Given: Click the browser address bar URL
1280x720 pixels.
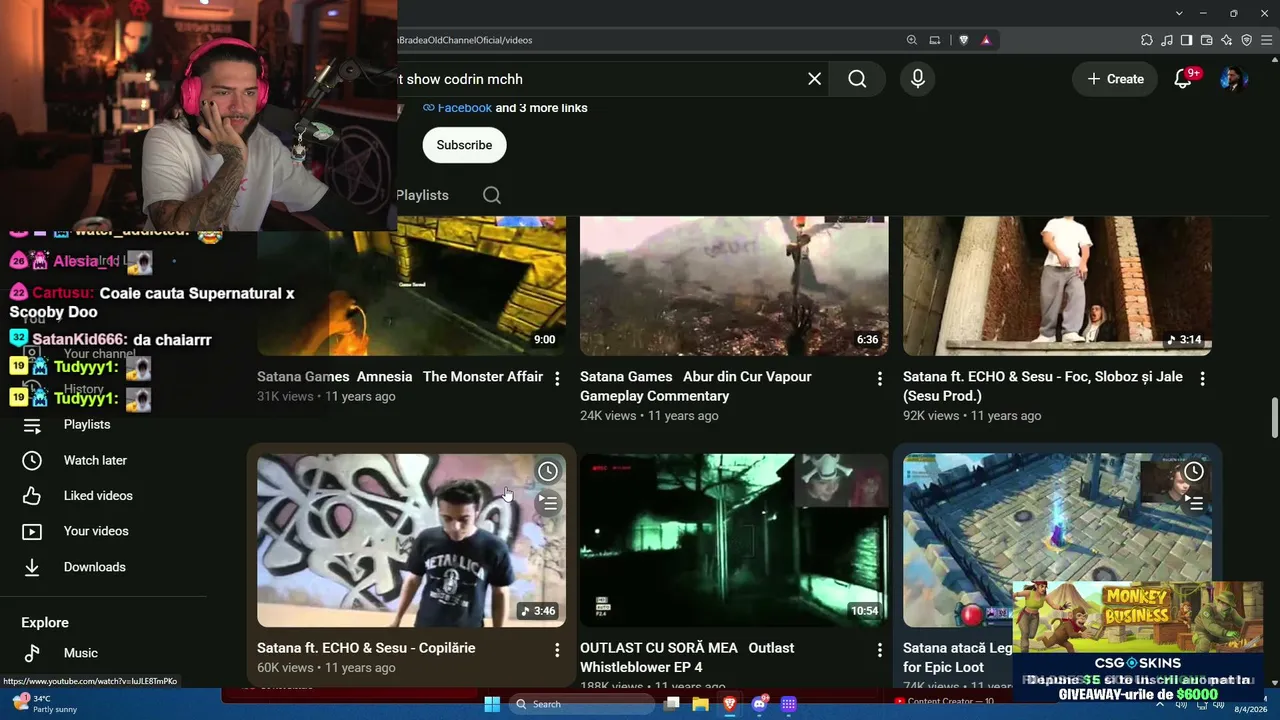Looking at the screenshot, I should [465, 40].
